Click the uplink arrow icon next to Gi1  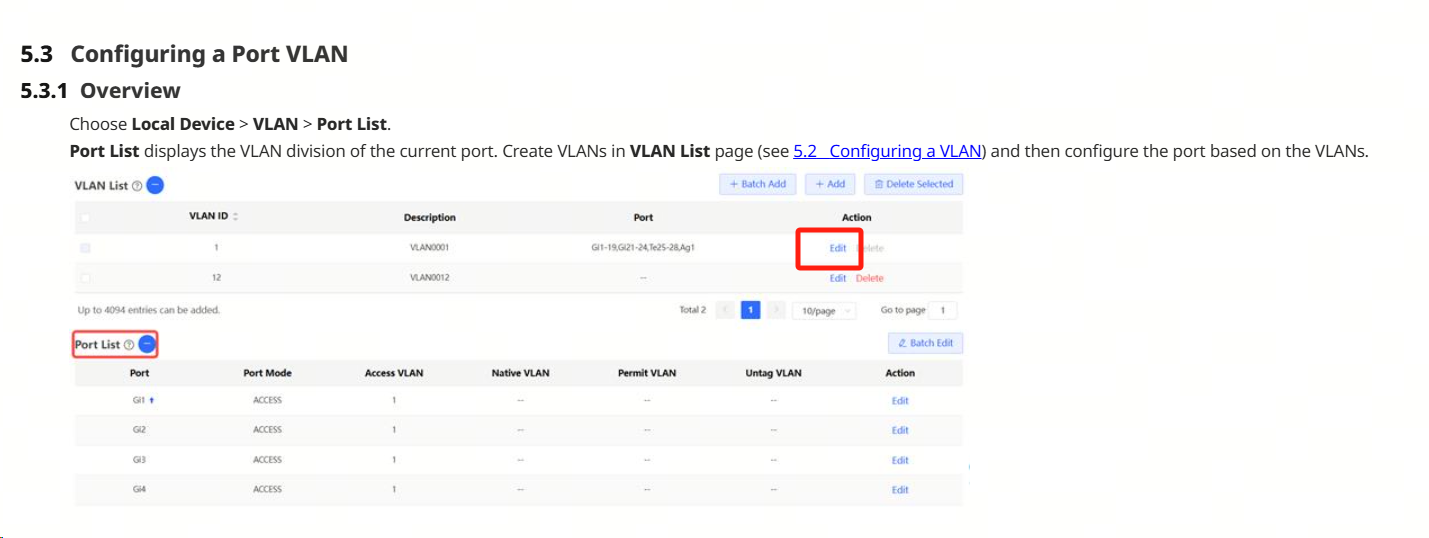[x=152, y=400]
